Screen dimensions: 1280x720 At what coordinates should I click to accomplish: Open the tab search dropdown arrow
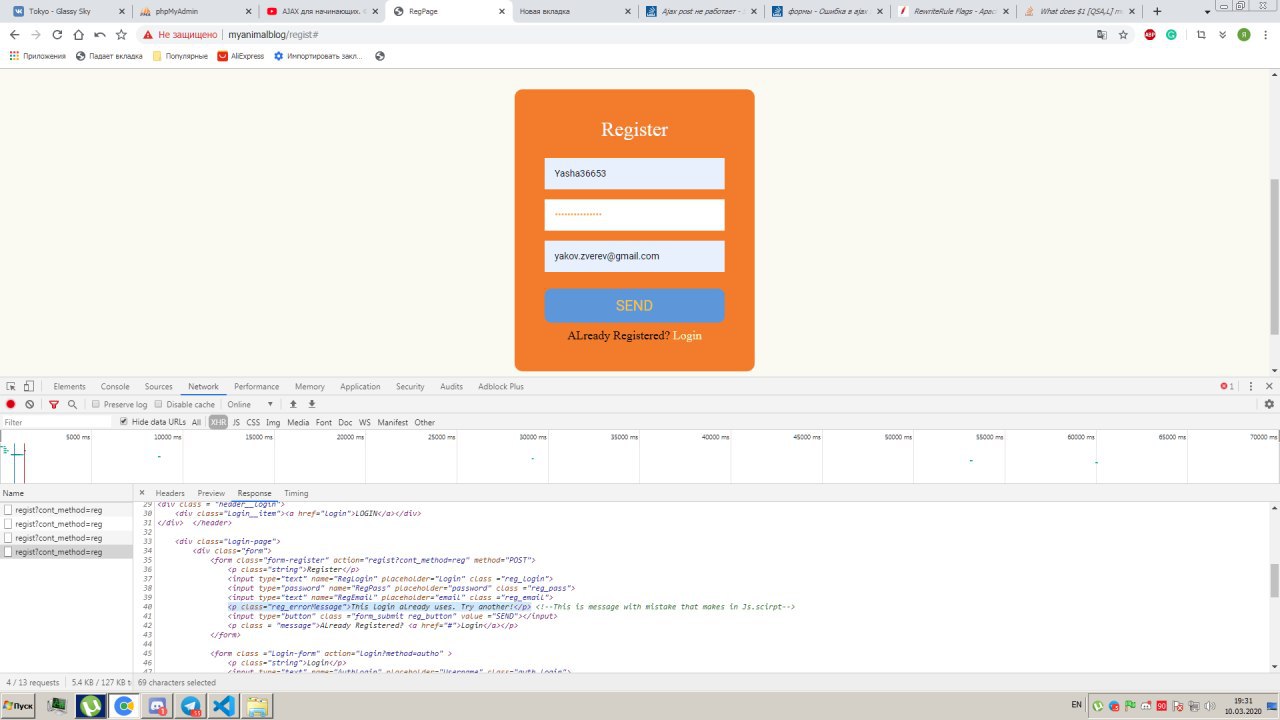(1208, 11)
